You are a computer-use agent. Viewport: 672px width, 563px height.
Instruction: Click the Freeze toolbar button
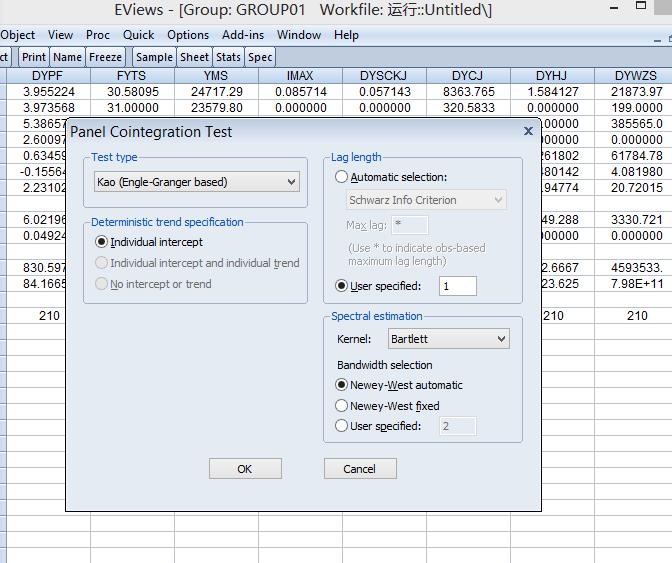(x=105, y=57)
